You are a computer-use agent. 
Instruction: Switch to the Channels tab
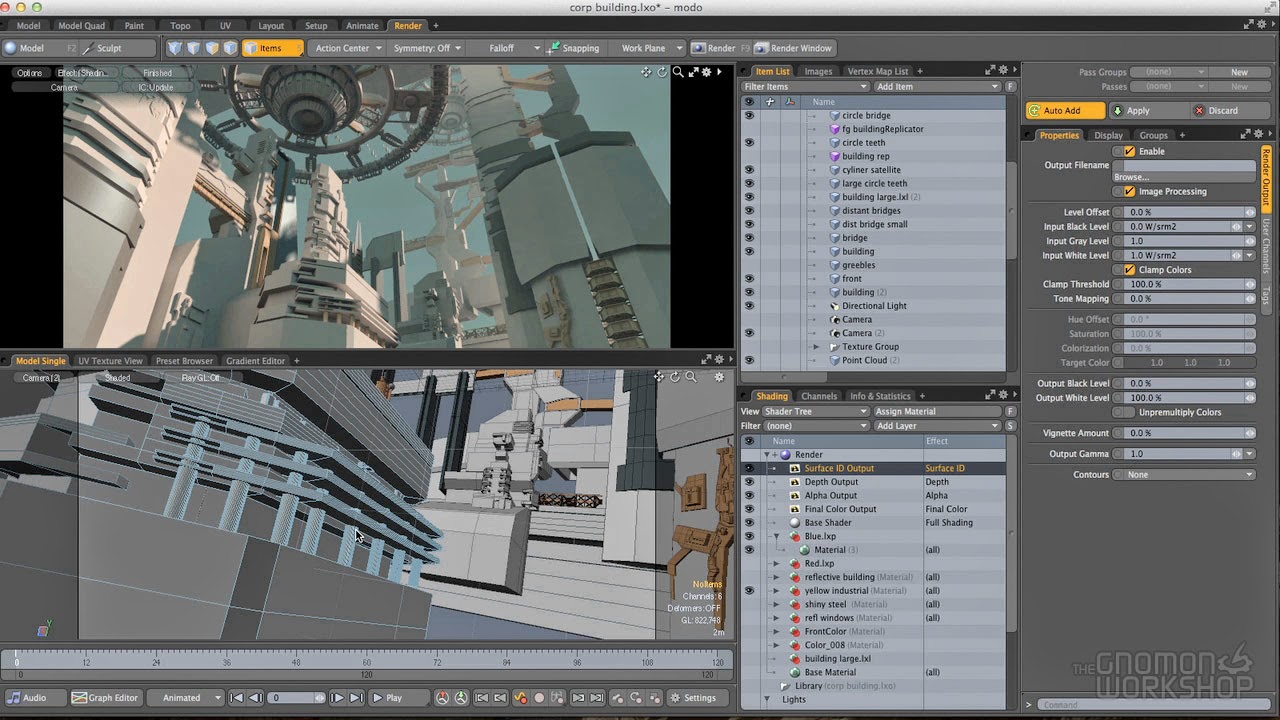click(x=819, y=395)
